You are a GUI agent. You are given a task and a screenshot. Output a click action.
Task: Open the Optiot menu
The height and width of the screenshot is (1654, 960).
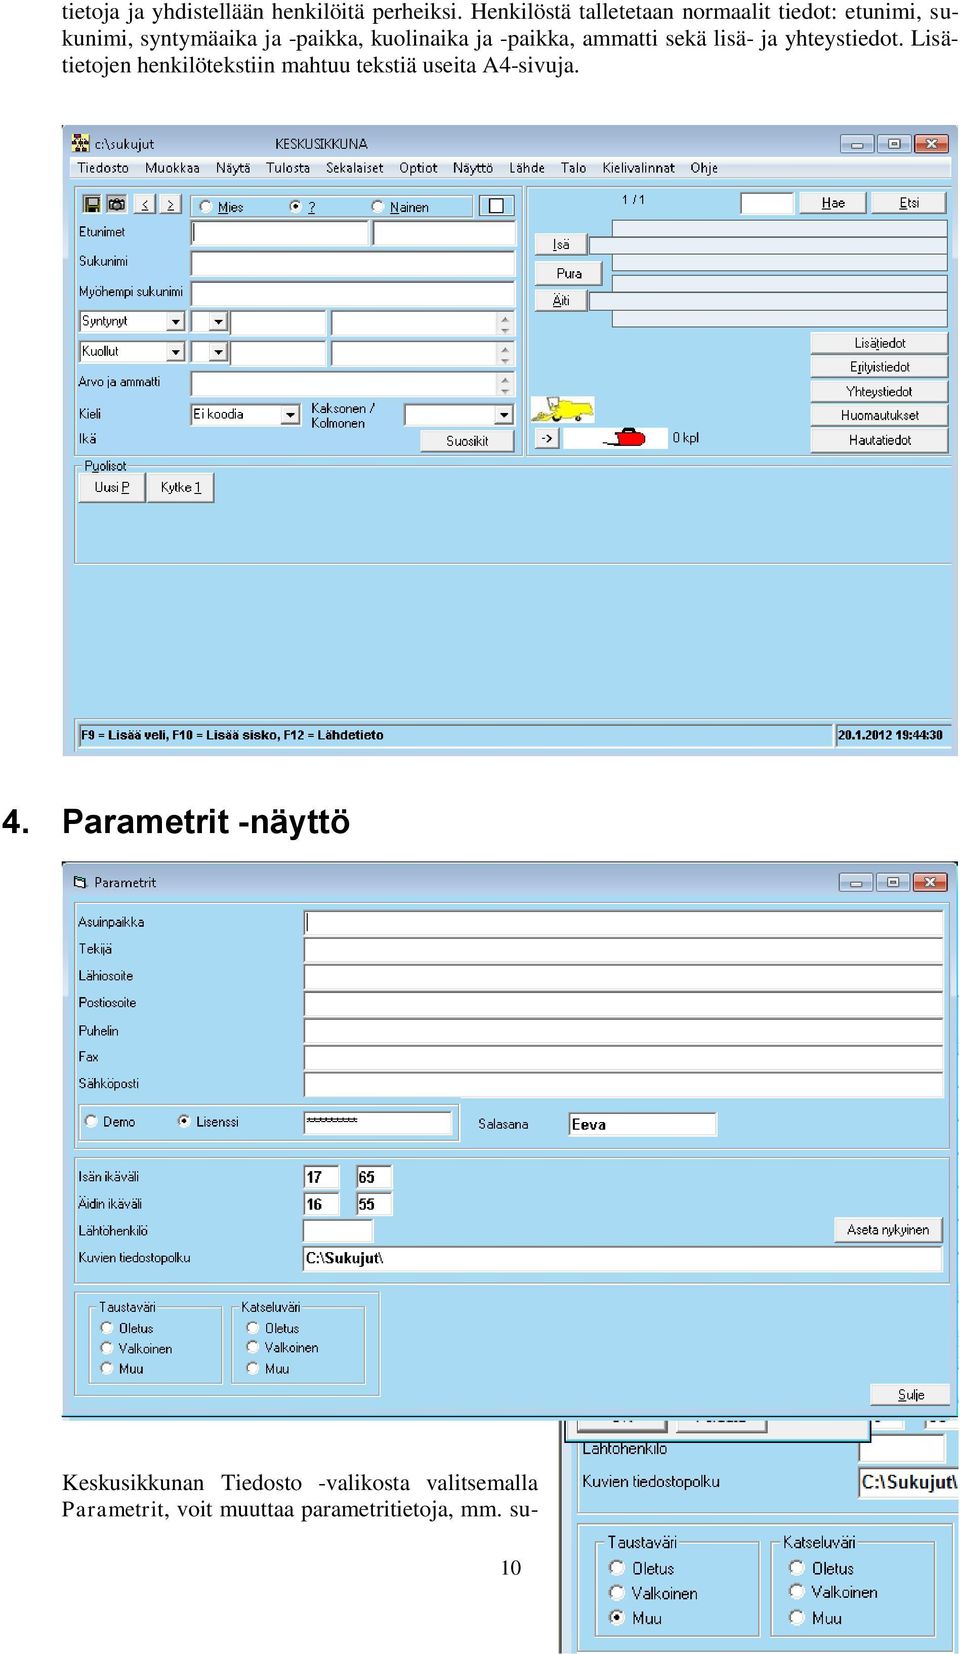[418, 168]
